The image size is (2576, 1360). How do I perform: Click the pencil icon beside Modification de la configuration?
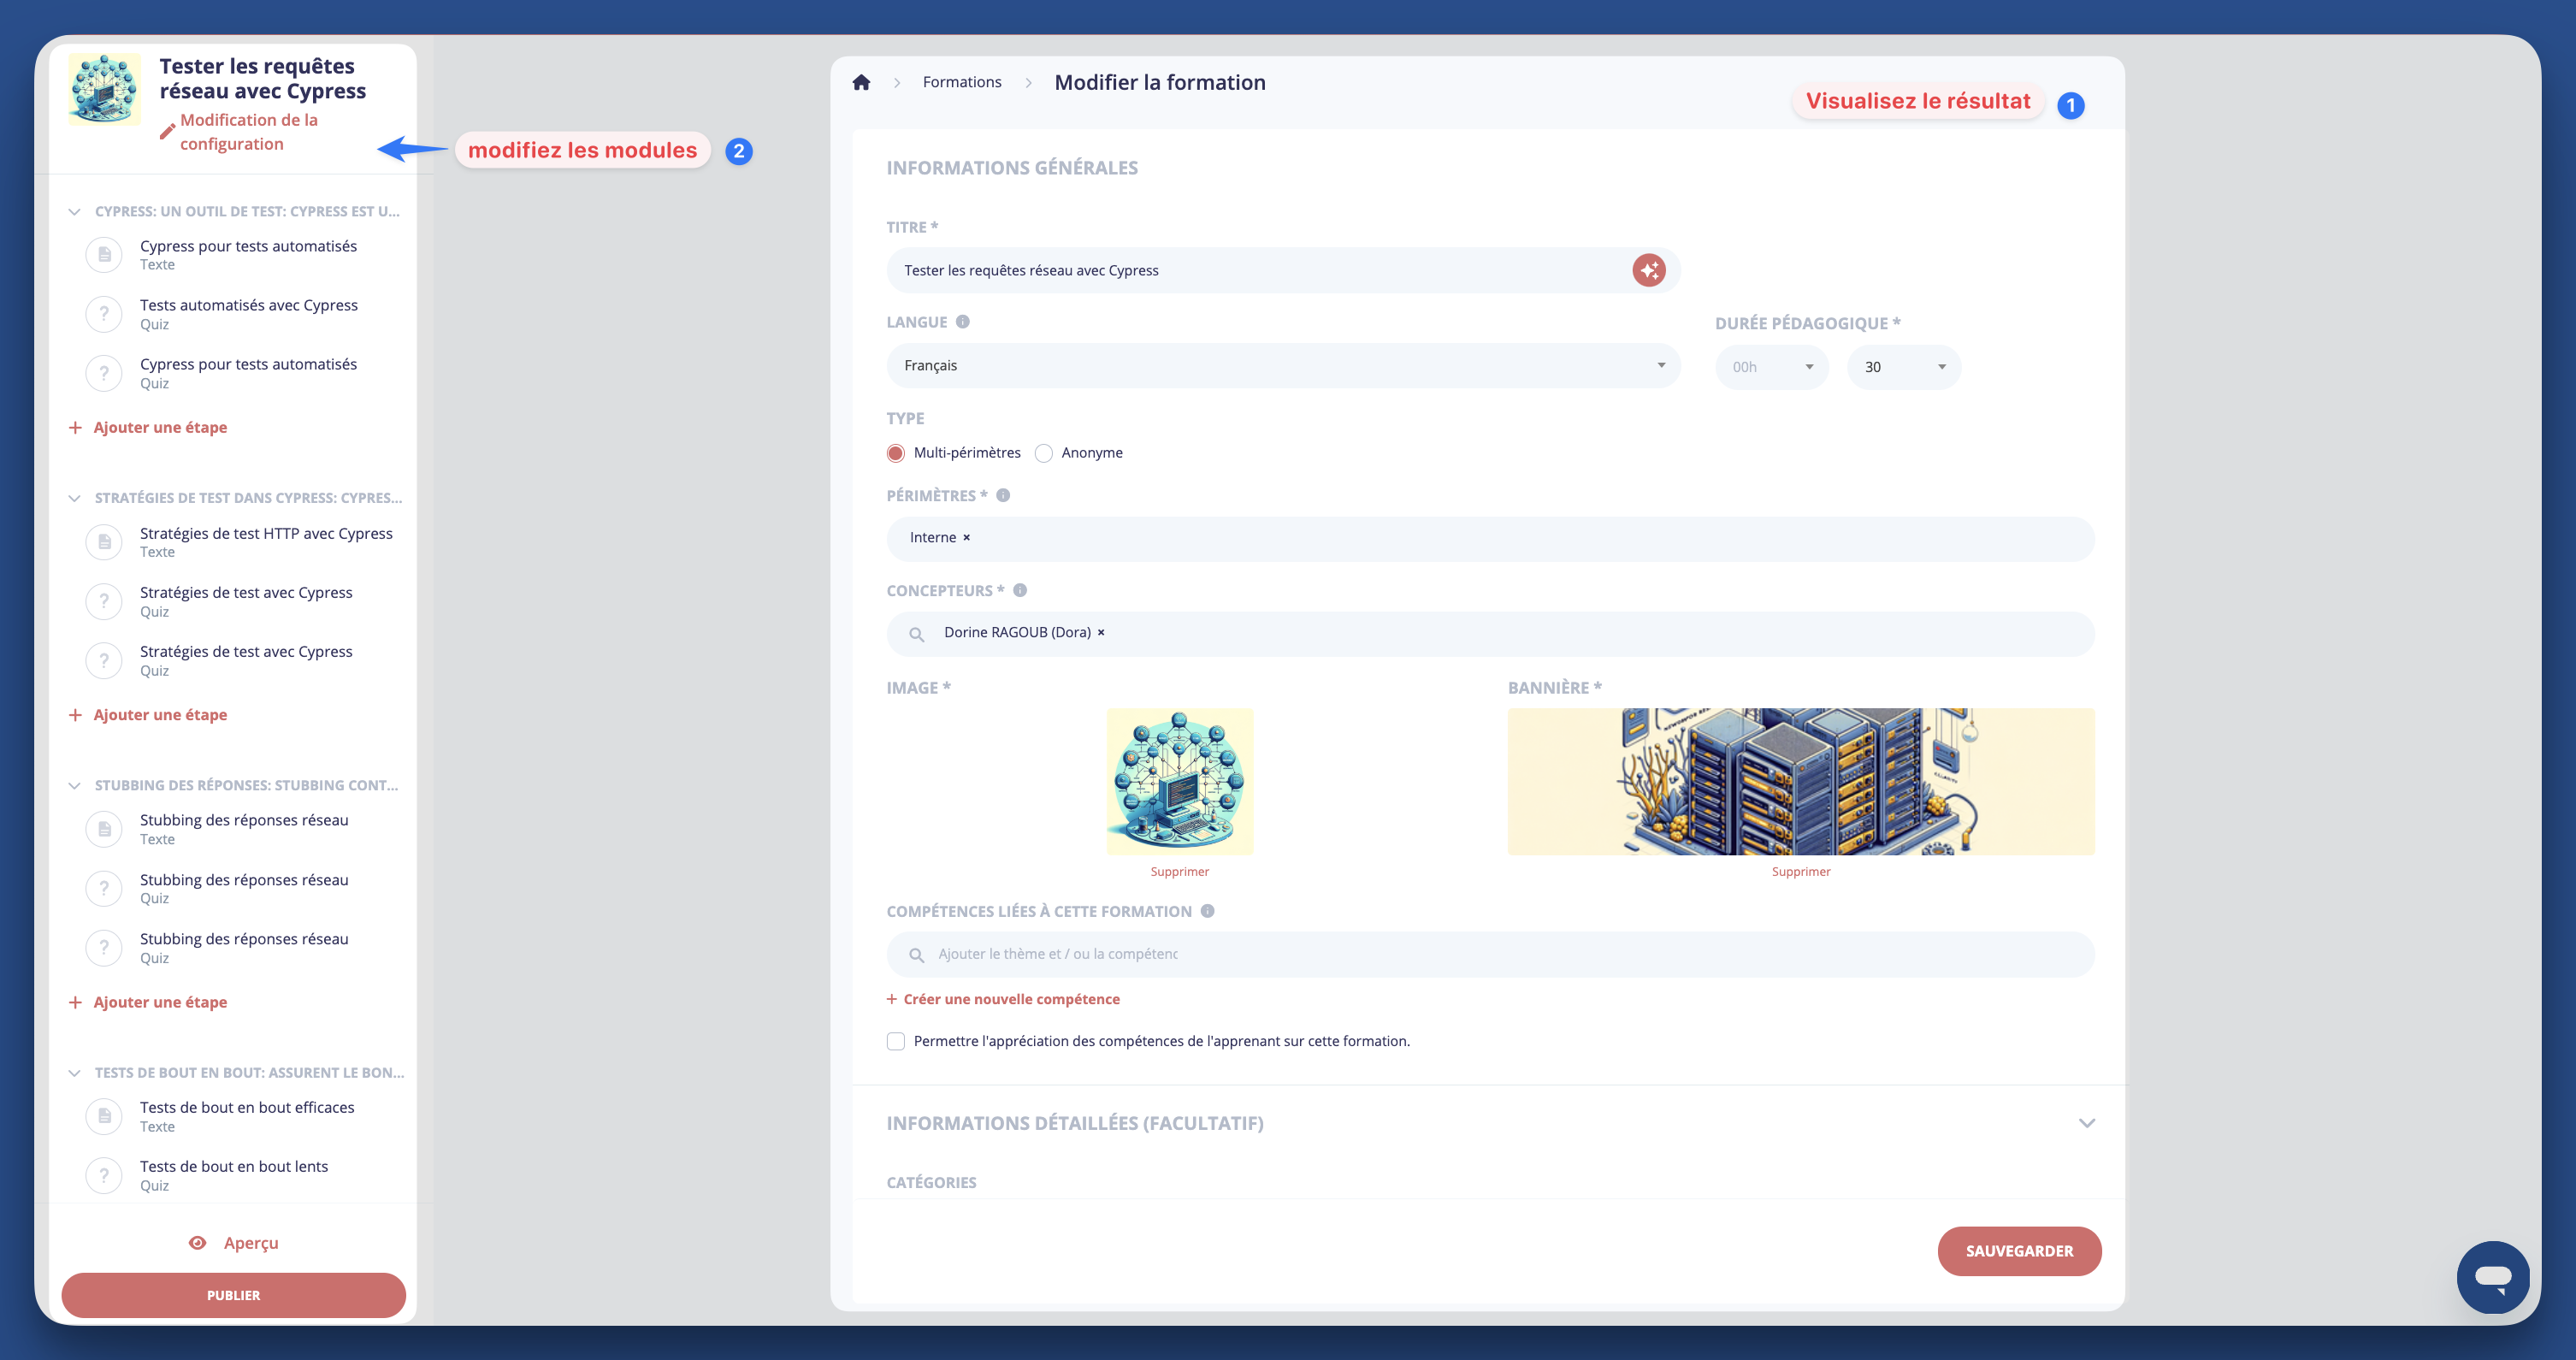pos(167,131)
